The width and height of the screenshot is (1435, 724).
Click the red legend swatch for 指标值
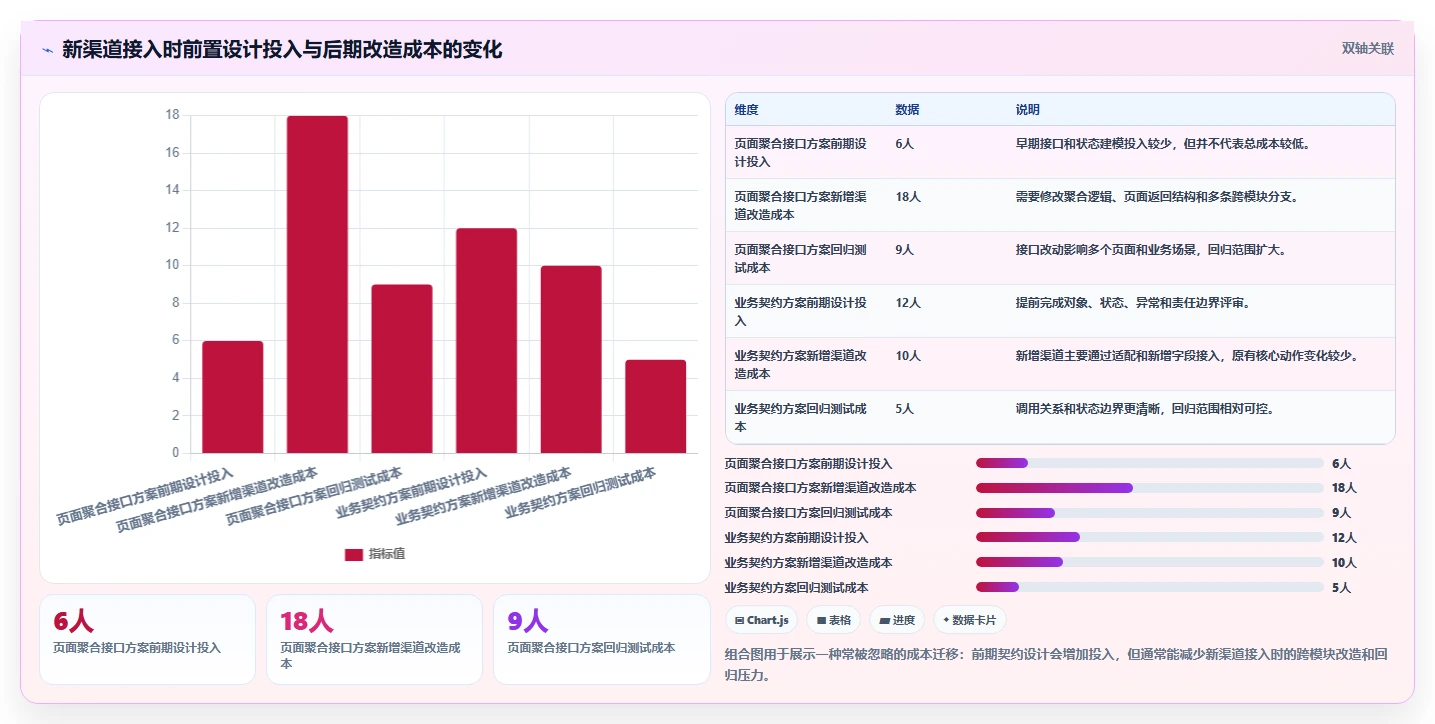tap(354, 554)
